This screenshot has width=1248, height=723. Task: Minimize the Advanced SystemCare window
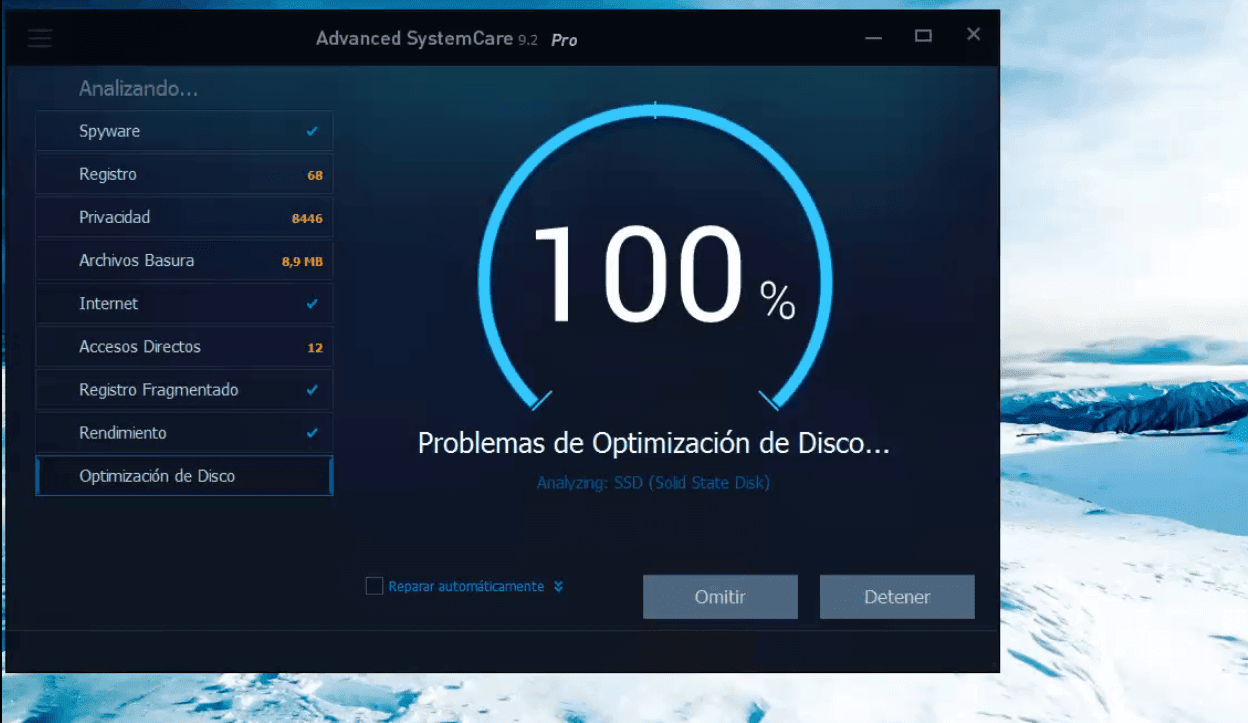click(874, 36)
